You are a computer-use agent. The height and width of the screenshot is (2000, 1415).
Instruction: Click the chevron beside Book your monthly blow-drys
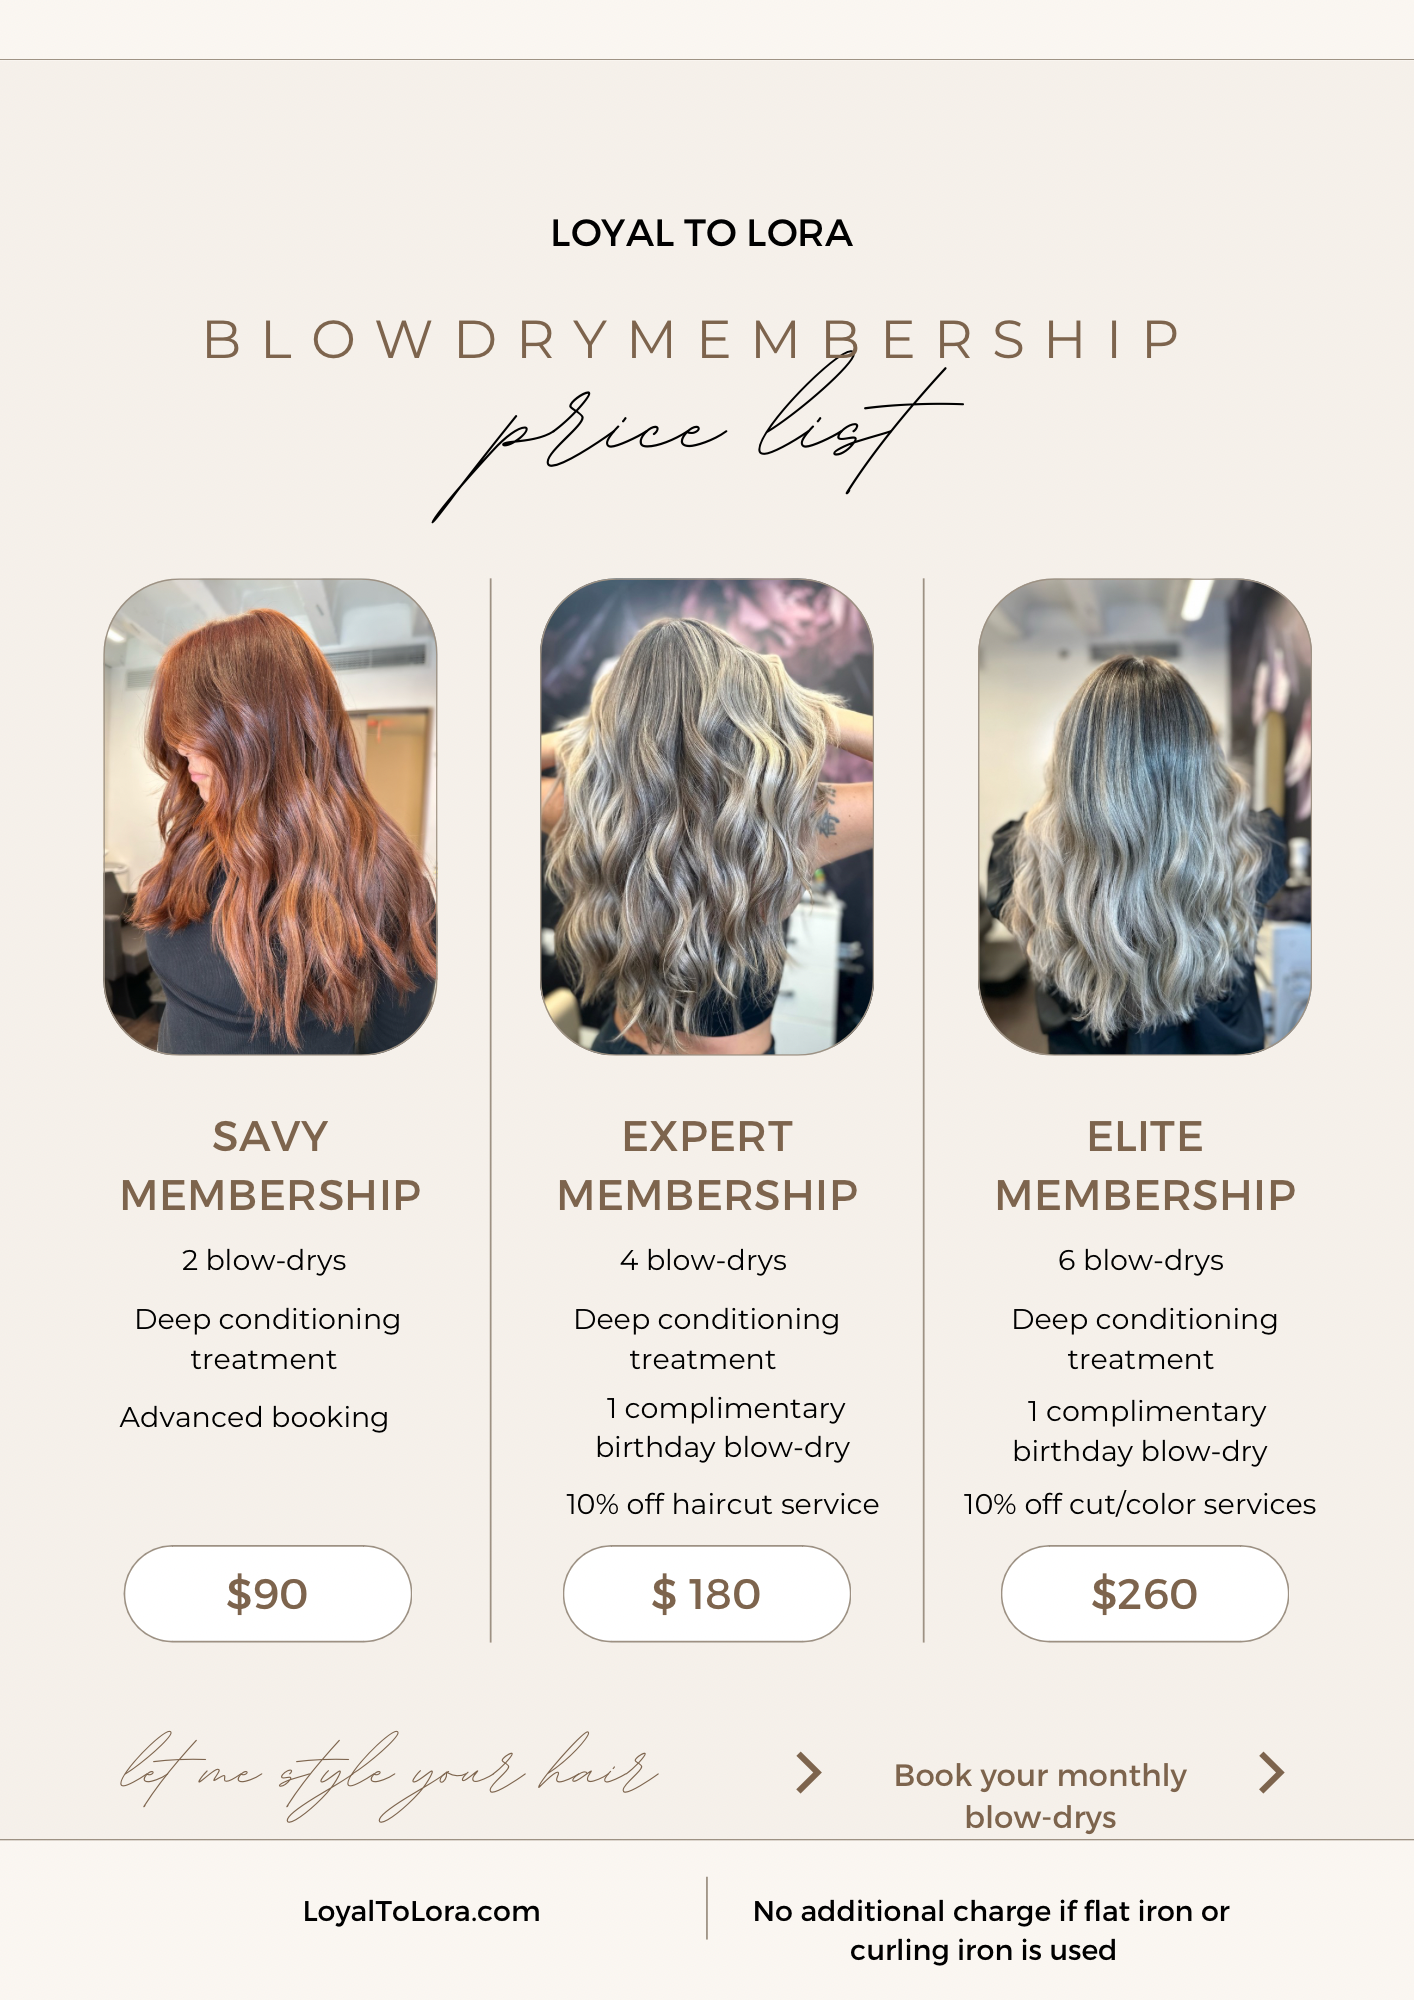click(1271, 1772)
